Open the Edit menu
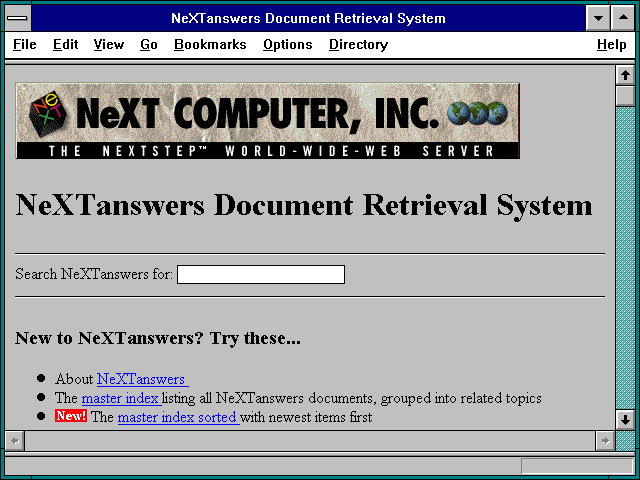The image size is (640, 480). (65, 44)
